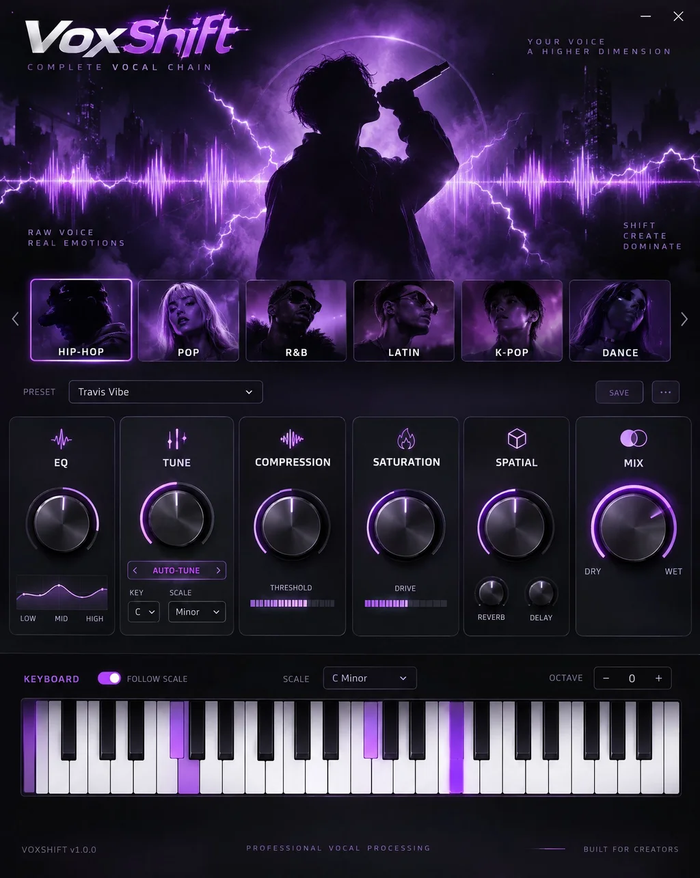Click the Saturation main knob

coord(405,525)
